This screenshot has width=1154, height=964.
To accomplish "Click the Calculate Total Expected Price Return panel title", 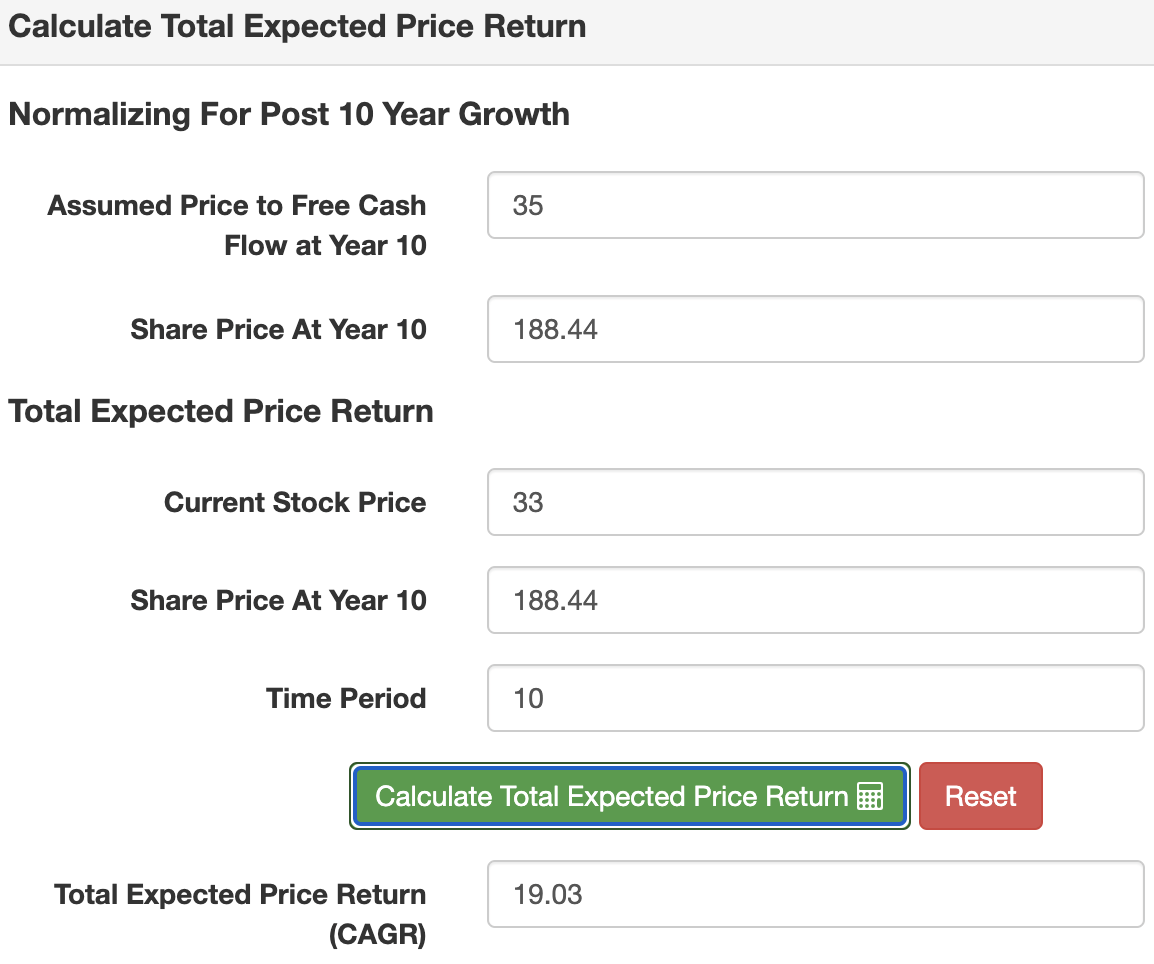I will click(x=297, y=27).
